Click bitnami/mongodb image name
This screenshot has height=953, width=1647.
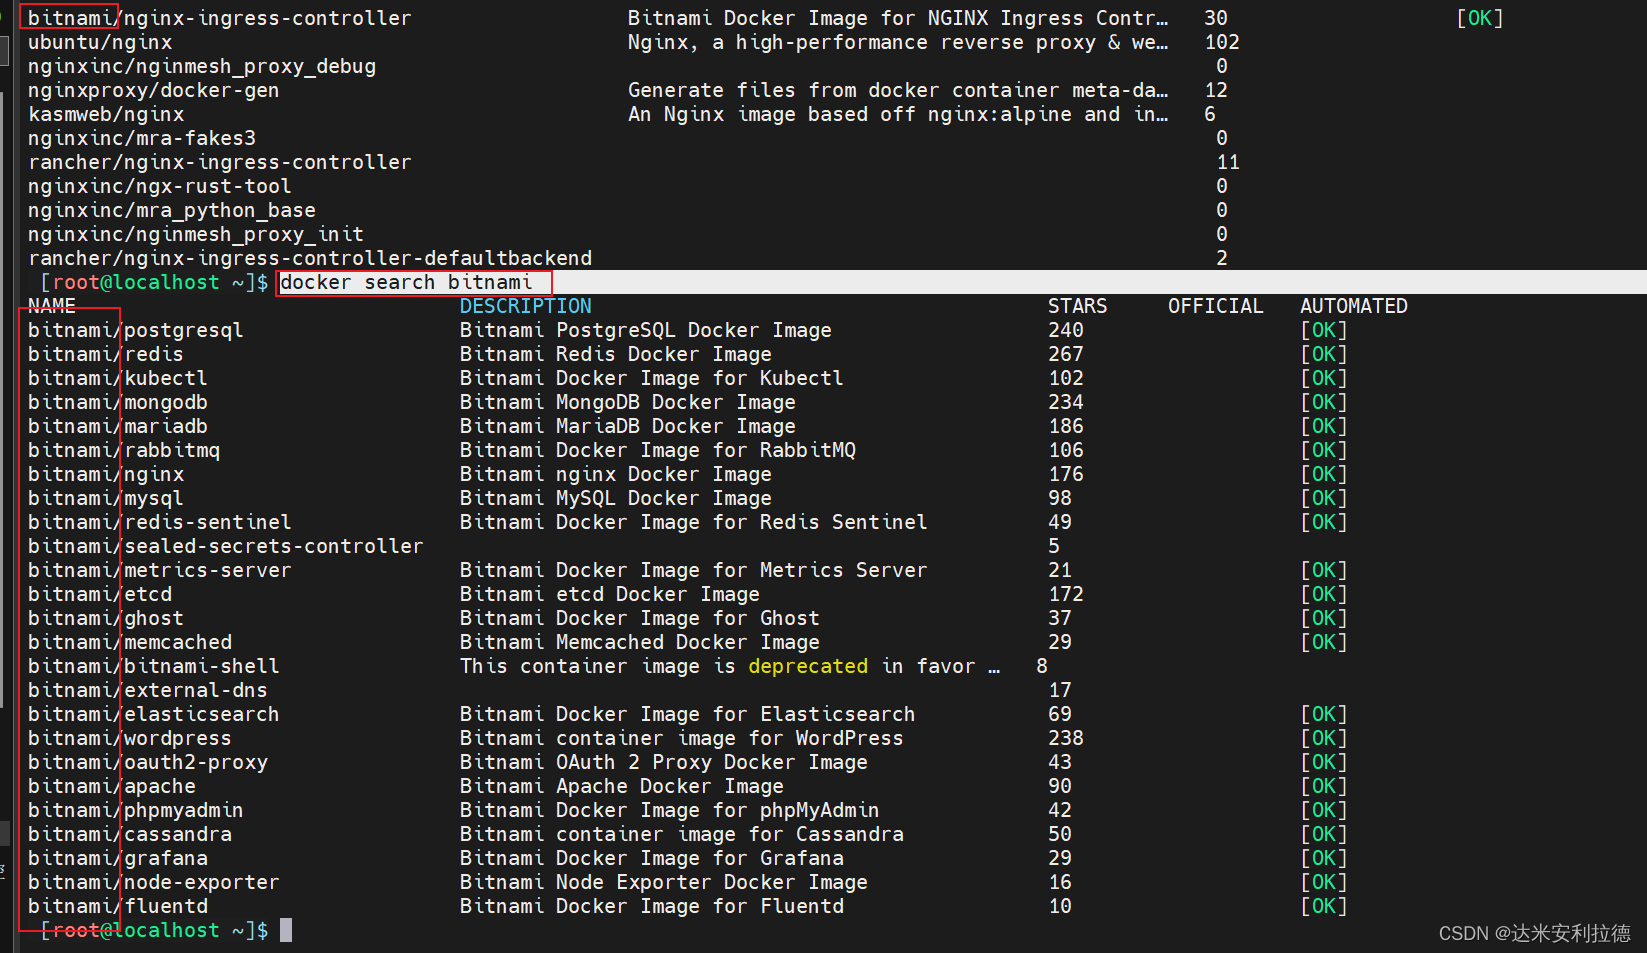(x=117, y=402)
